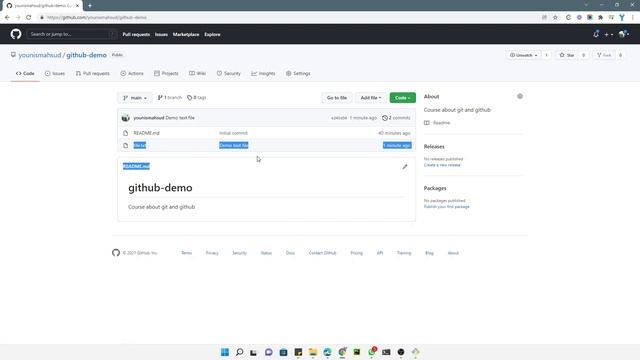
Task: Open the Releases heading link
Action: tap(434, 147)
